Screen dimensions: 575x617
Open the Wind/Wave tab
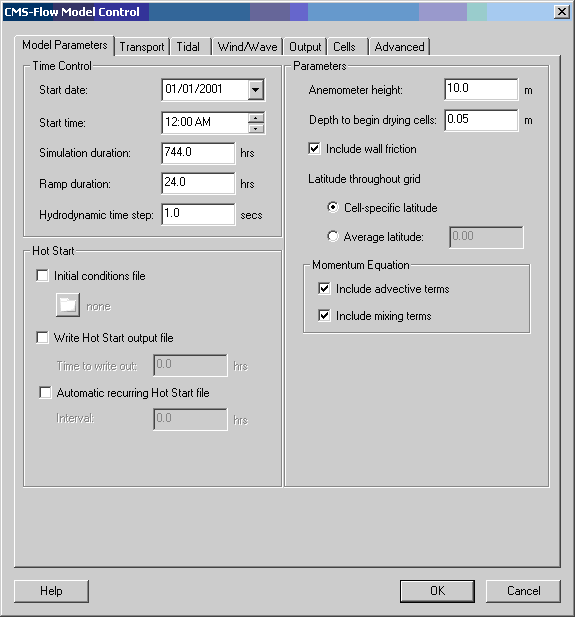pyautogui.click(x=248, y=47)
